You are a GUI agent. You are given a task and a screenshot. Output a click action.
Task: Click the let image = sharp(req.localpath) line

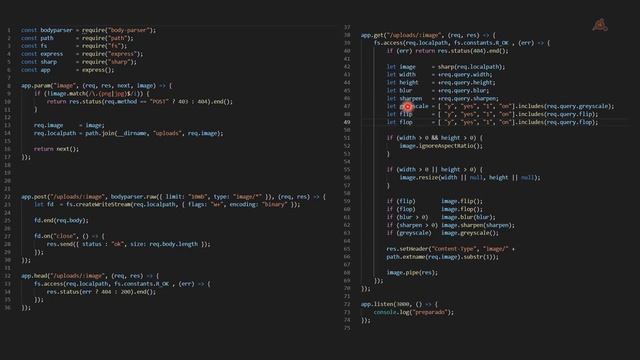[446, 67]
